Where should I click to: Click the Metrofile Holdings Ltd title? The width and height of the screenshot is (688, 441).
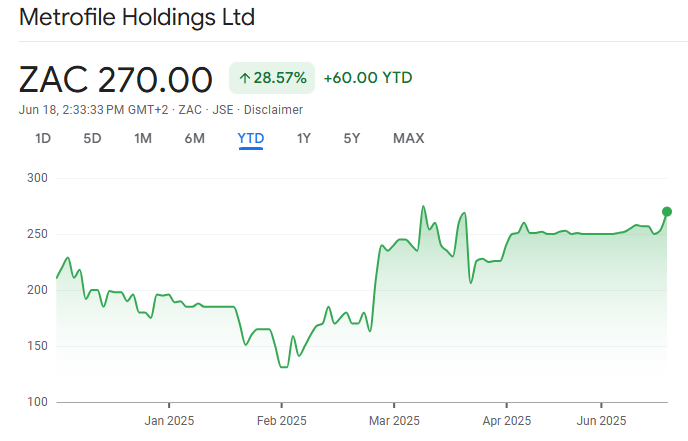coord(137,18)
